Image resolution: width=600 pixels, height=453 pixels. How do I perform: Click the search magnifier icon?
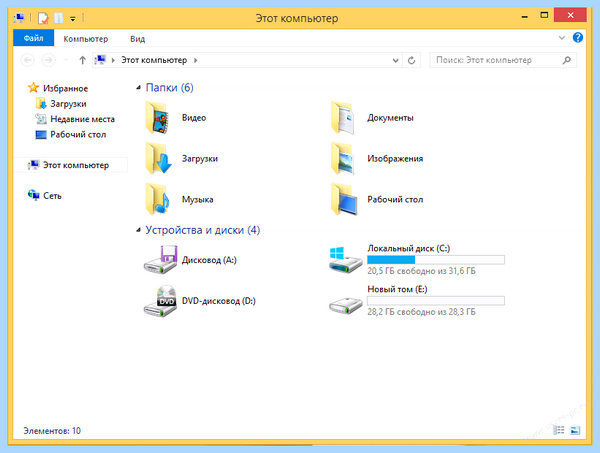pyautogui.click(x=567, y=60)
